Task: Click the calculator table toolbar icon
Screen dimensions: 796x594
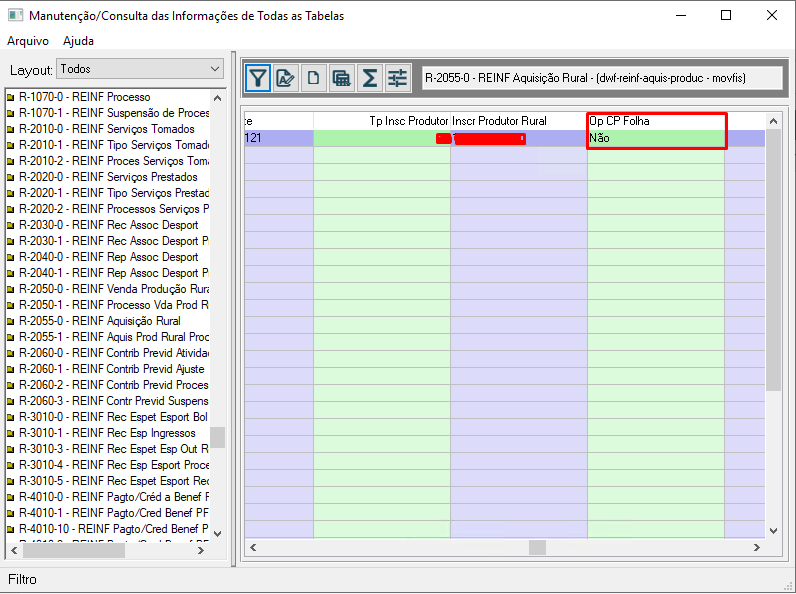Action: point(342,78)
